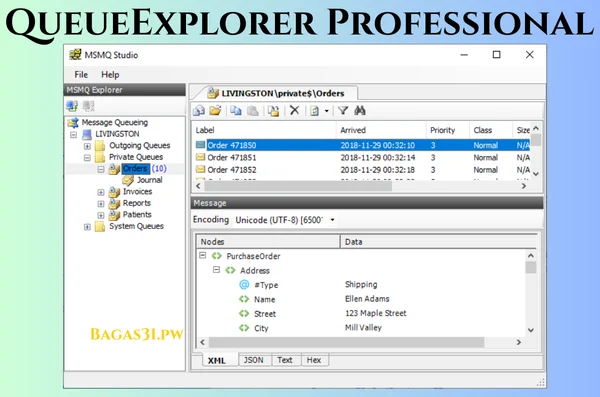Switch to the JSON tab
Image resolution: width=600 pixels, height=397 pixels.
pyautogui.click(x=254, y=360)
